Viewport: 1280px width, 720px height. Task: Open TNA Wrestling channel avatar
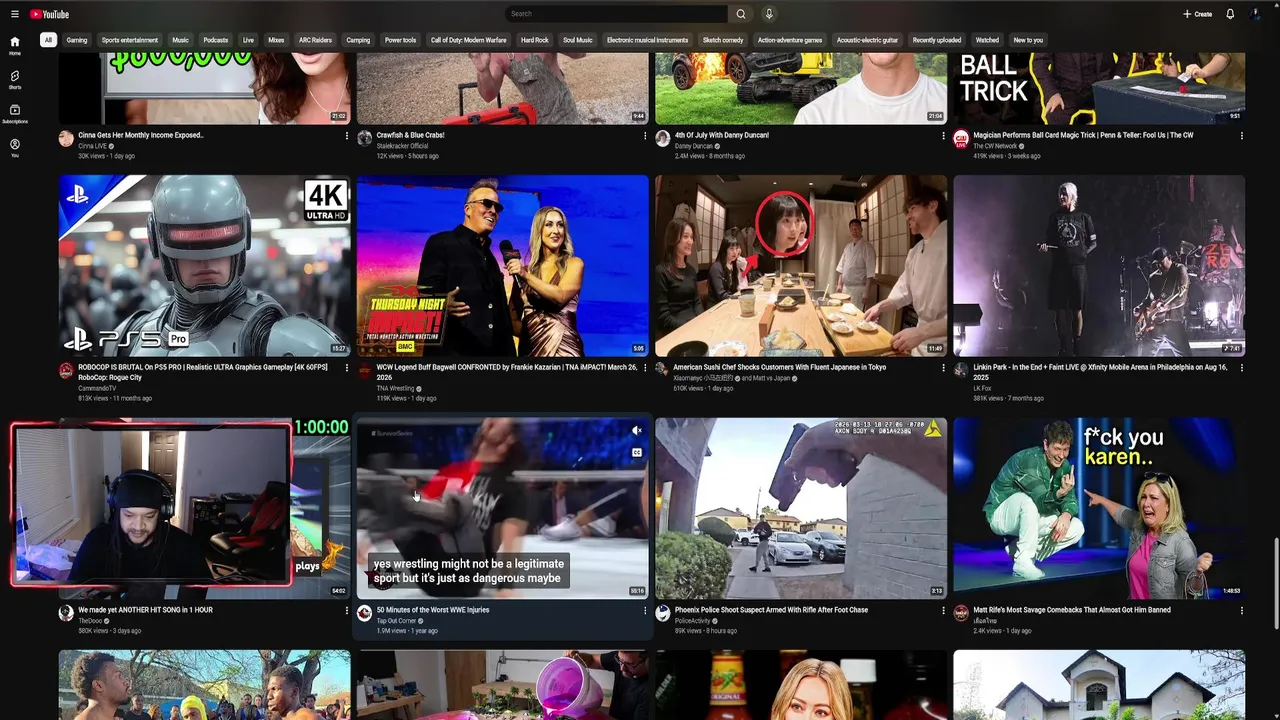(x=364, y=370)
